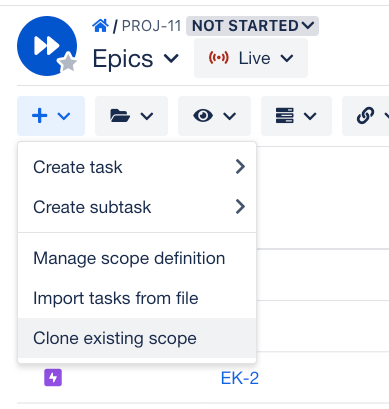This screenshot has height=409, width=389.
Task: Expand the Create subtask submenu
Action: click(137, 207)
